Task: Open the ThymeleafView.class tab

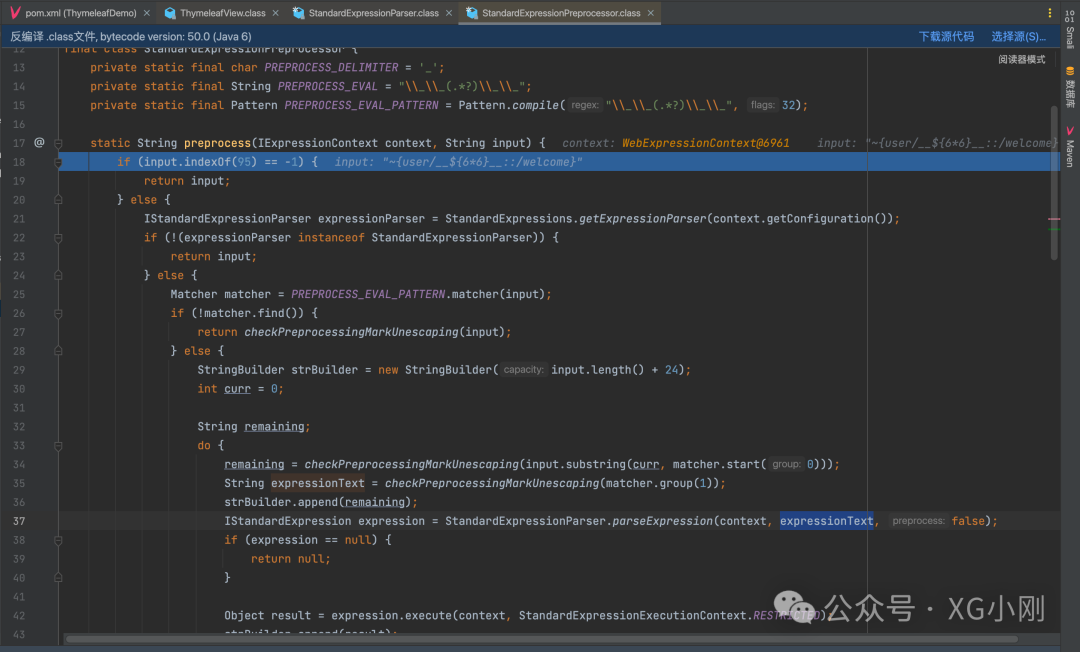Action: coord(222,13)
